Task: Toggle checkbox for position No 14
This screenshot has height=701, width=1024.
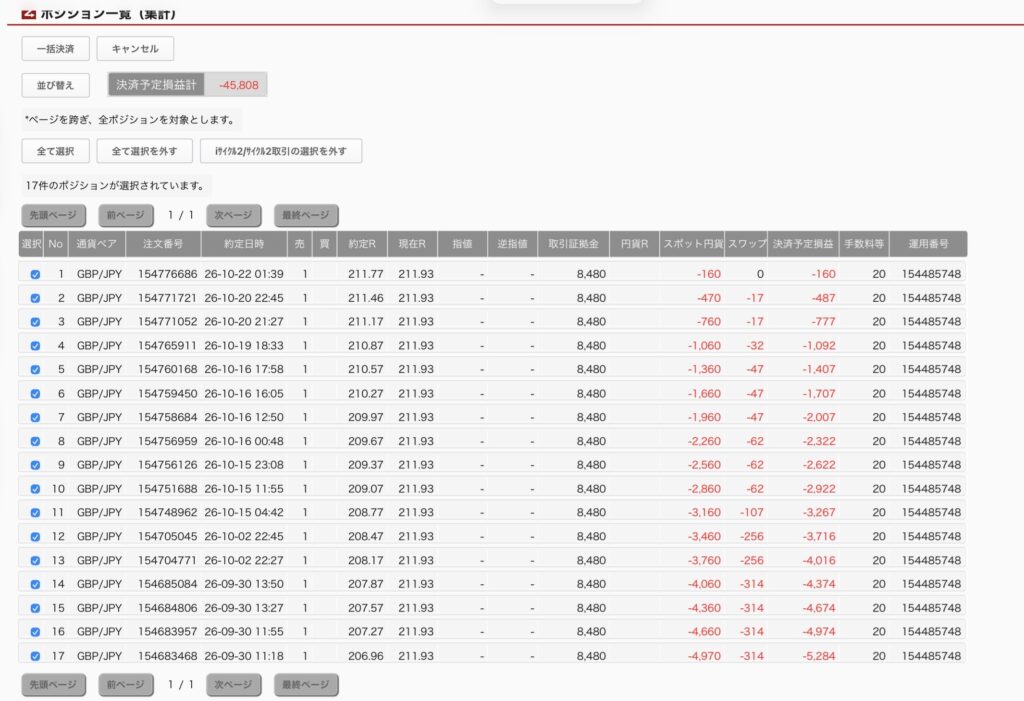Action: 35,585
